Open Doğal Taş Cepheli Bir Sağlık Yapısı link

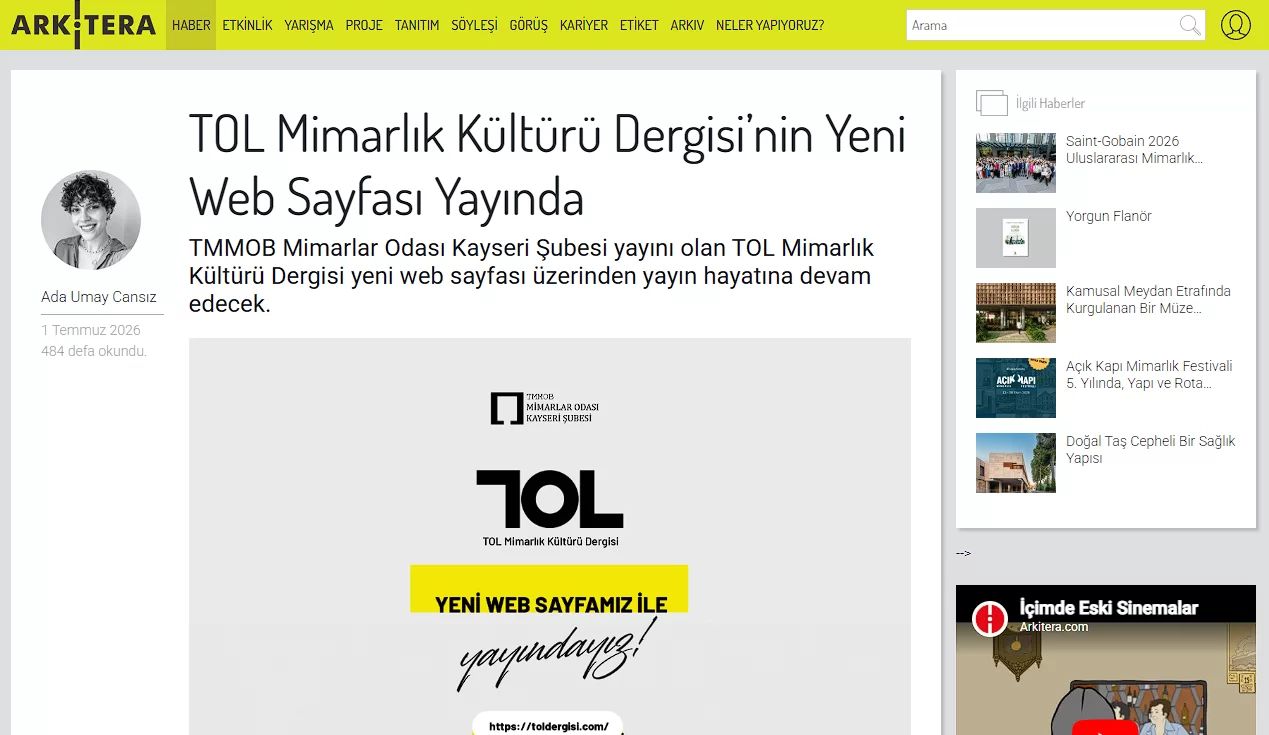click(1150, 450)
